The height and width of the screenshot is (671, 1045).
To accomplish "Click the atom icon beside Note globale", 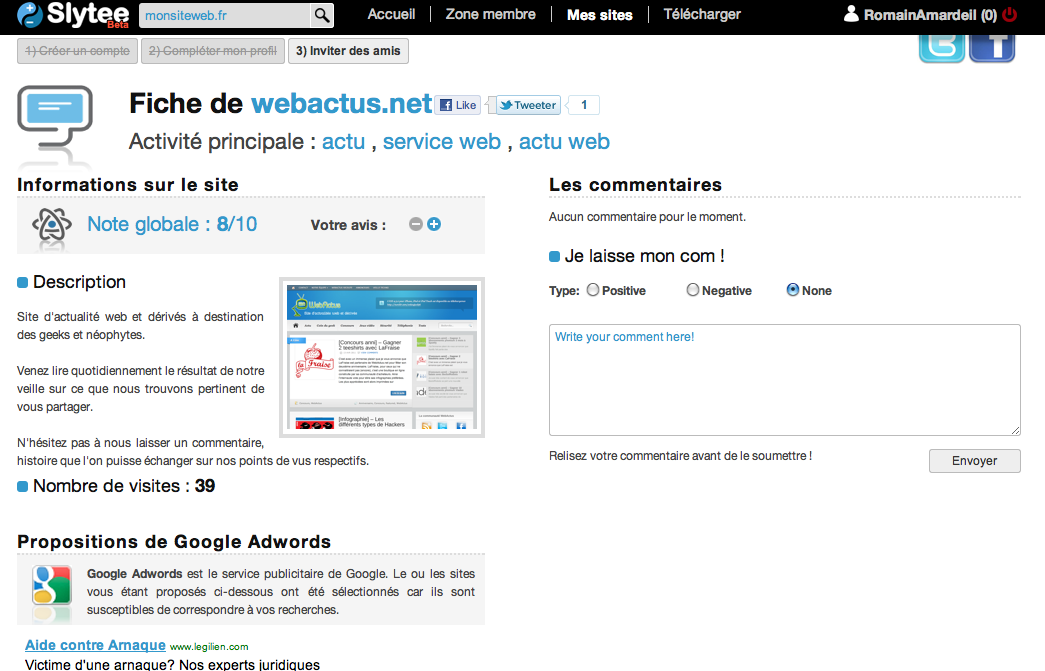I will tap(51, 225).
